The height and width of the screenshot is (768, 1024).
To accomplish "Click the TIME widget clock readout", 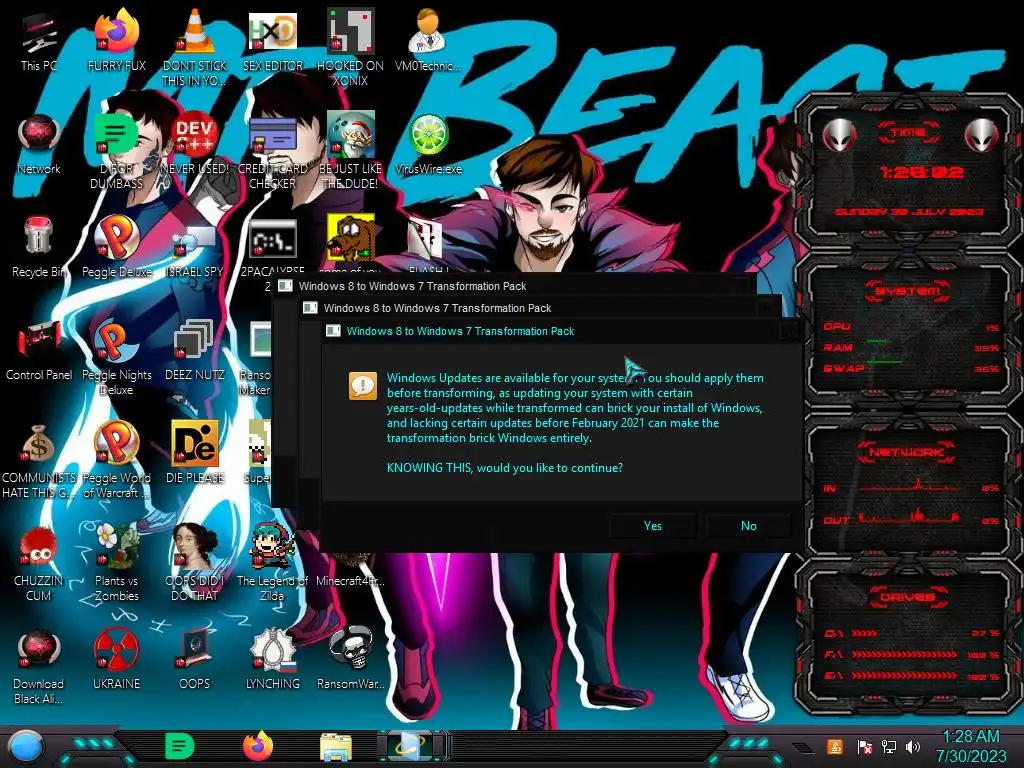I will (x=921, y=172).
